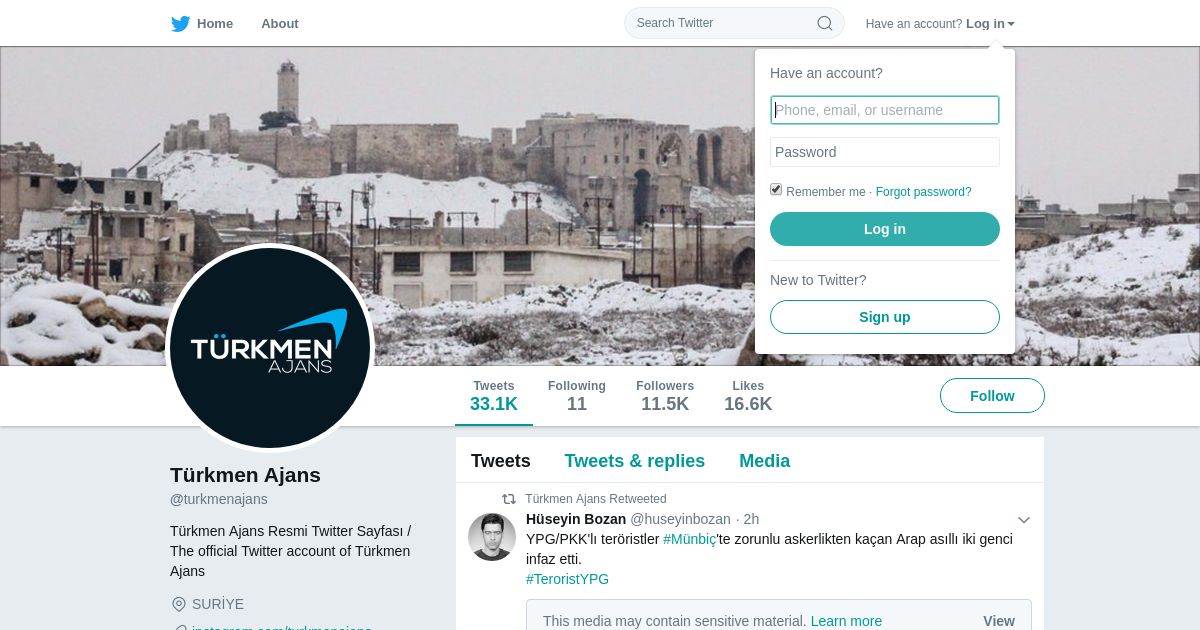
Task: Toggle the Remember me checkbox
Action: (776, 190)
